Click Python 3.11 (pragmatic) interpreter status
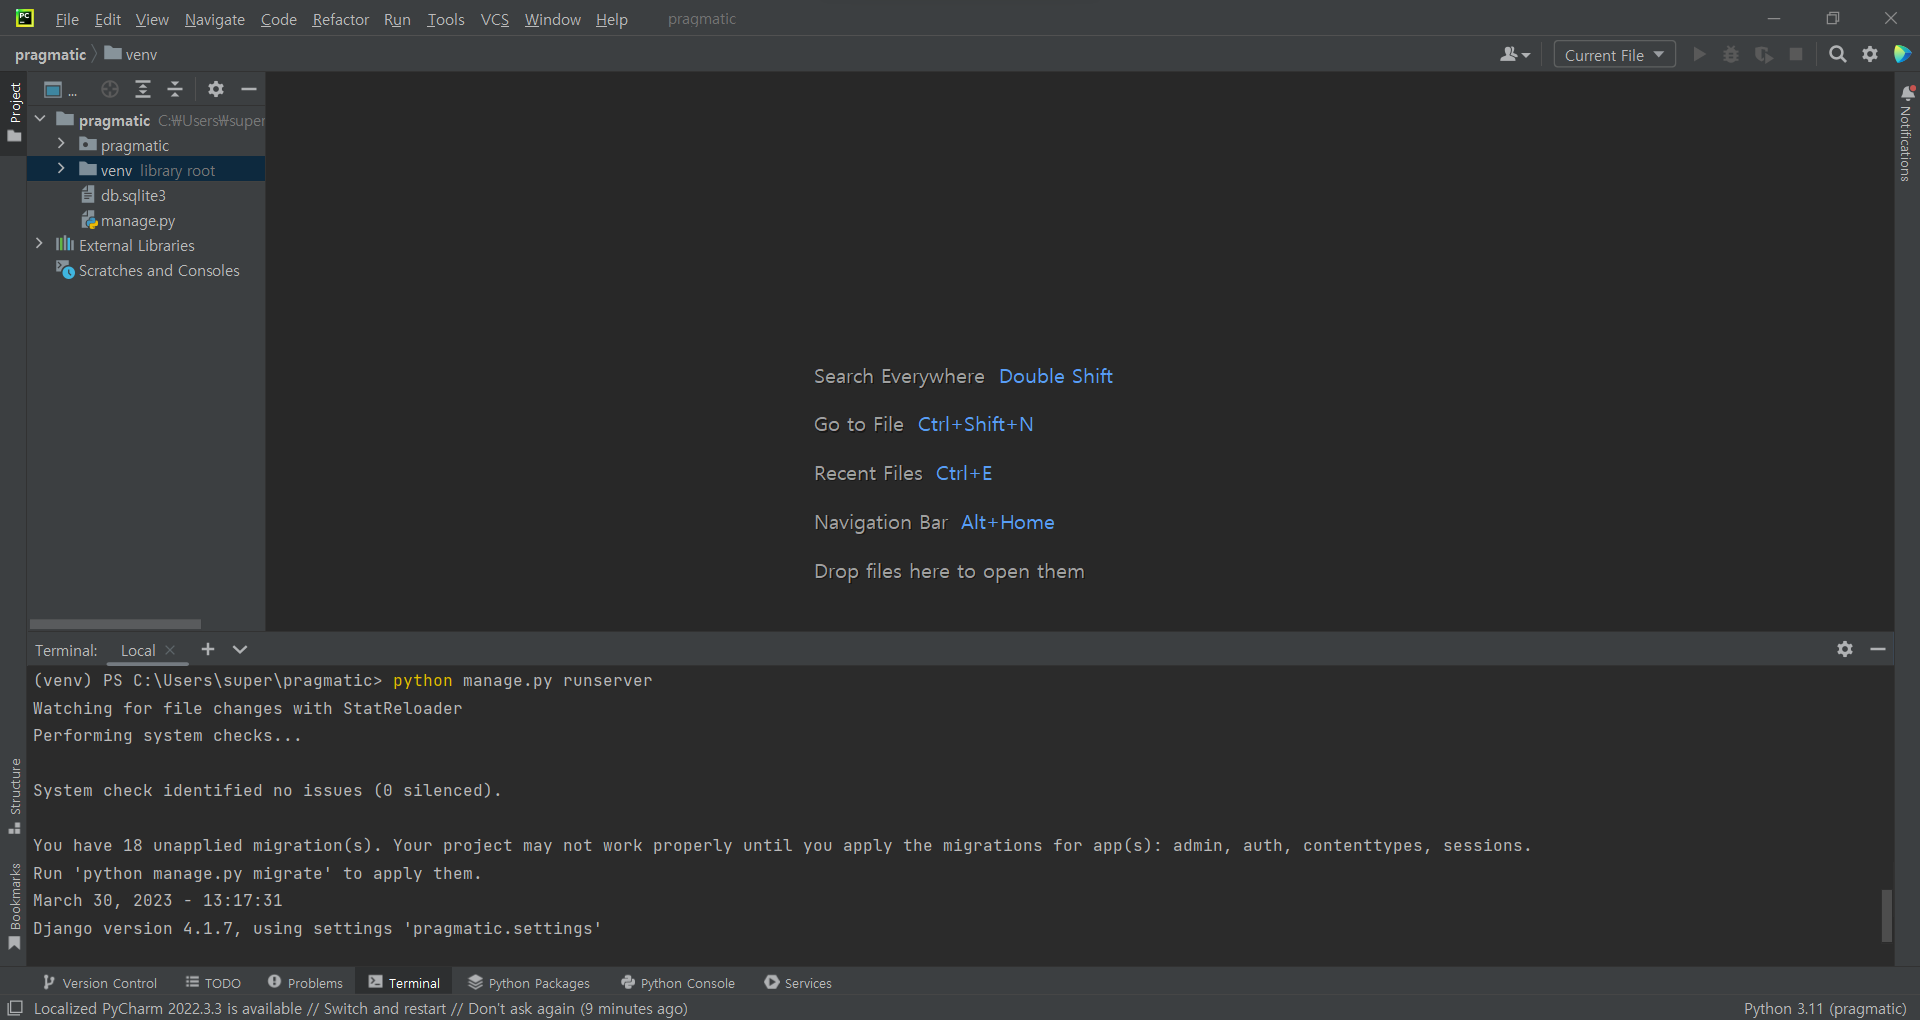Screen dimensions: 1920x1020 1825,1008
